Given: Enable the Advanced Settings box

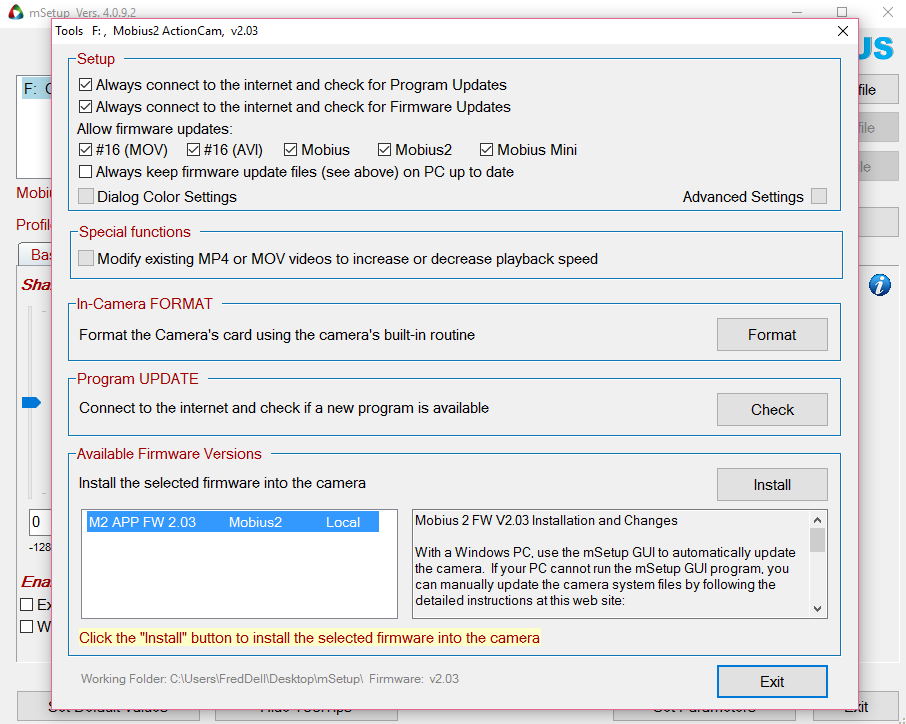Looking at the screenshot, I should click(819, 196).
